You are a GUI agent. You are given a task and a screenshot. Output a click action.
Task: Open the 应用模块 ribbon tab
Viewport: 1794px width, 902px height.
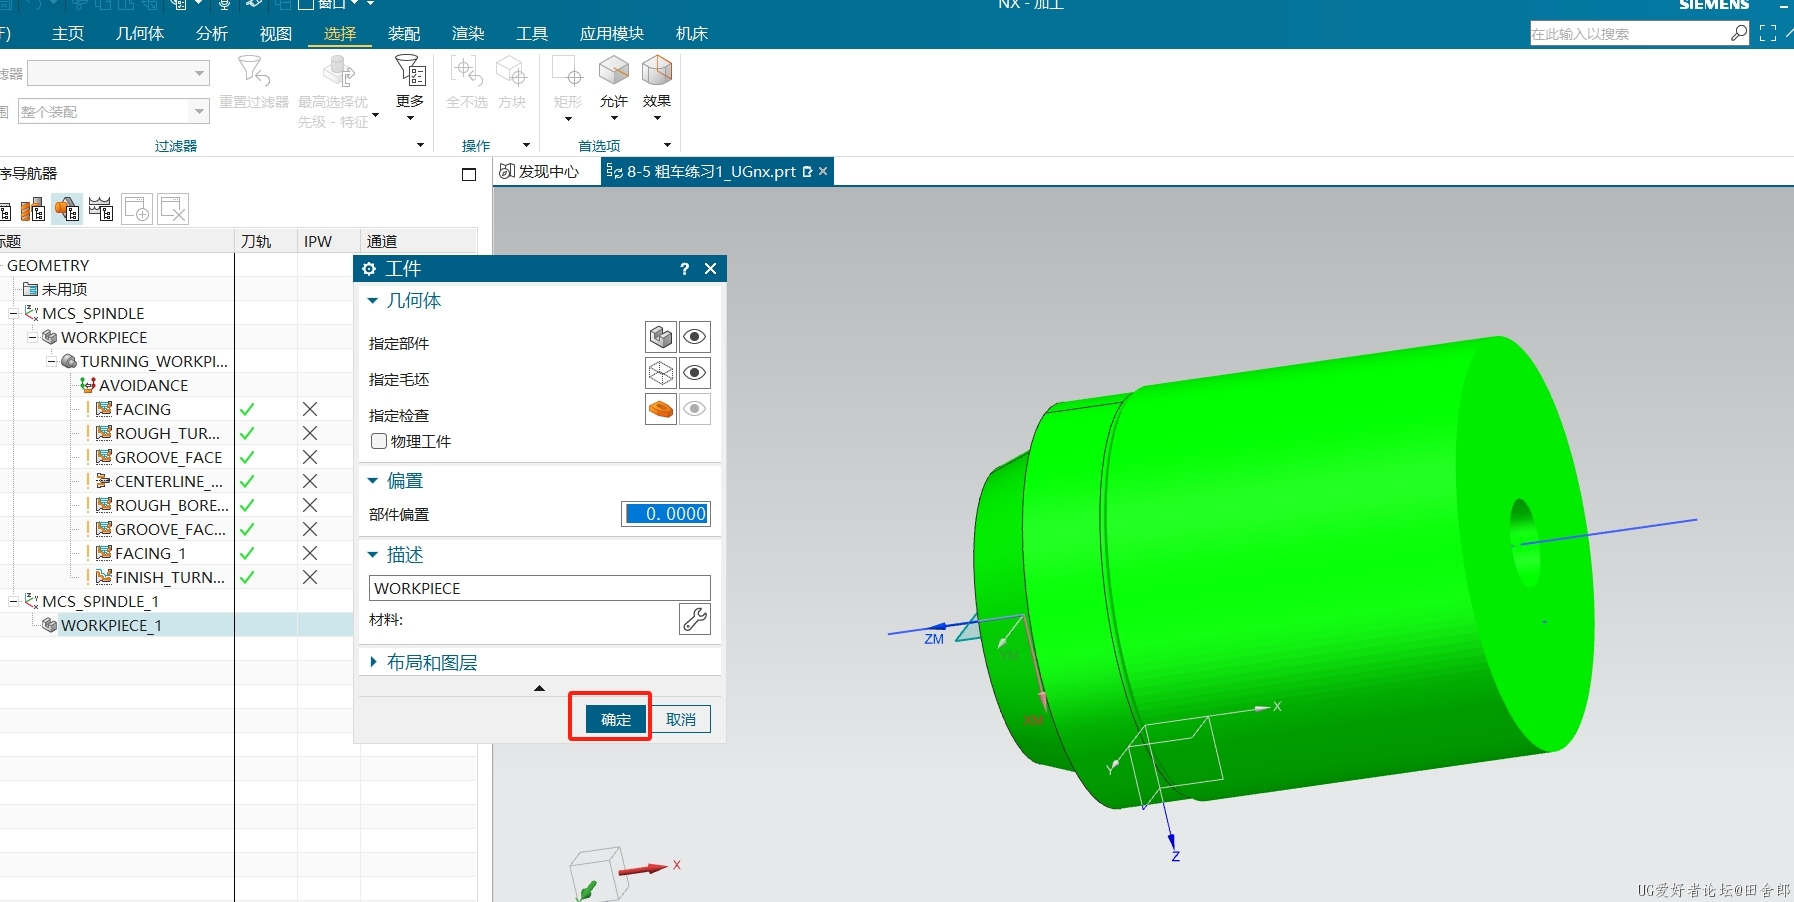612,34
